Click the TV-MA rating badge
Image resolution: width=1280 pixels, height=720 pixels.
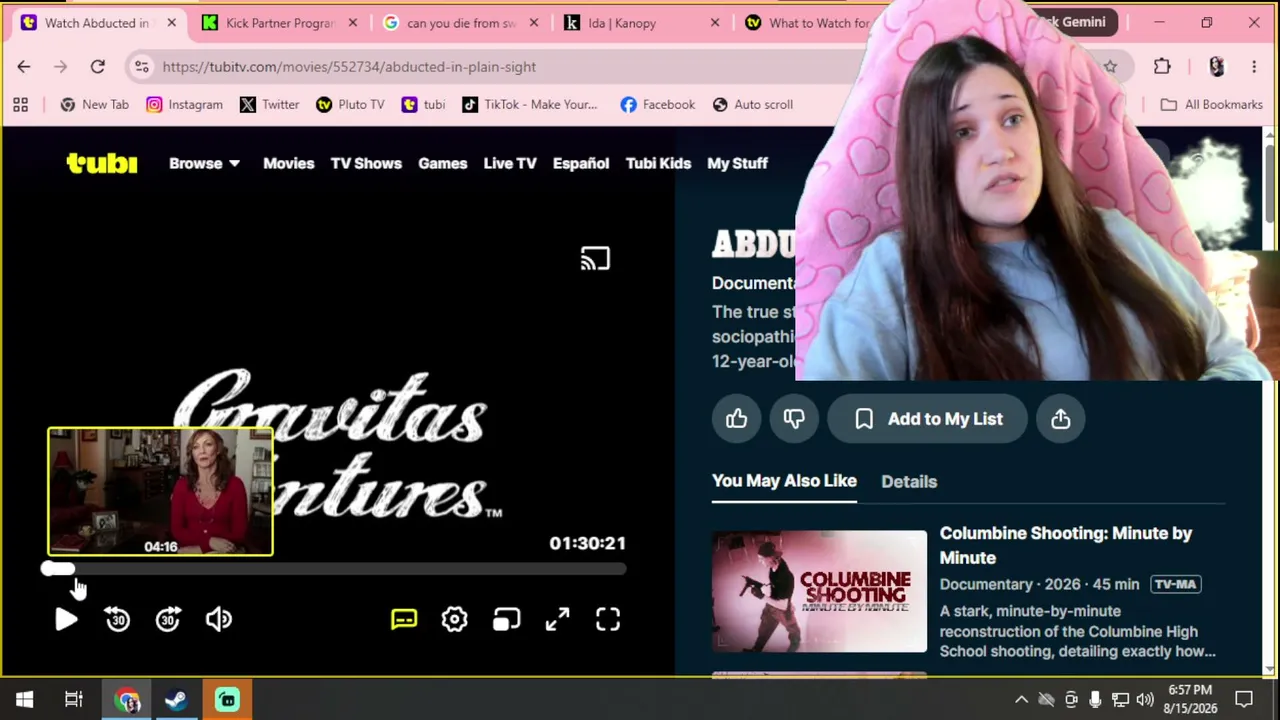pyautogui.click(x=1174, y=584)
